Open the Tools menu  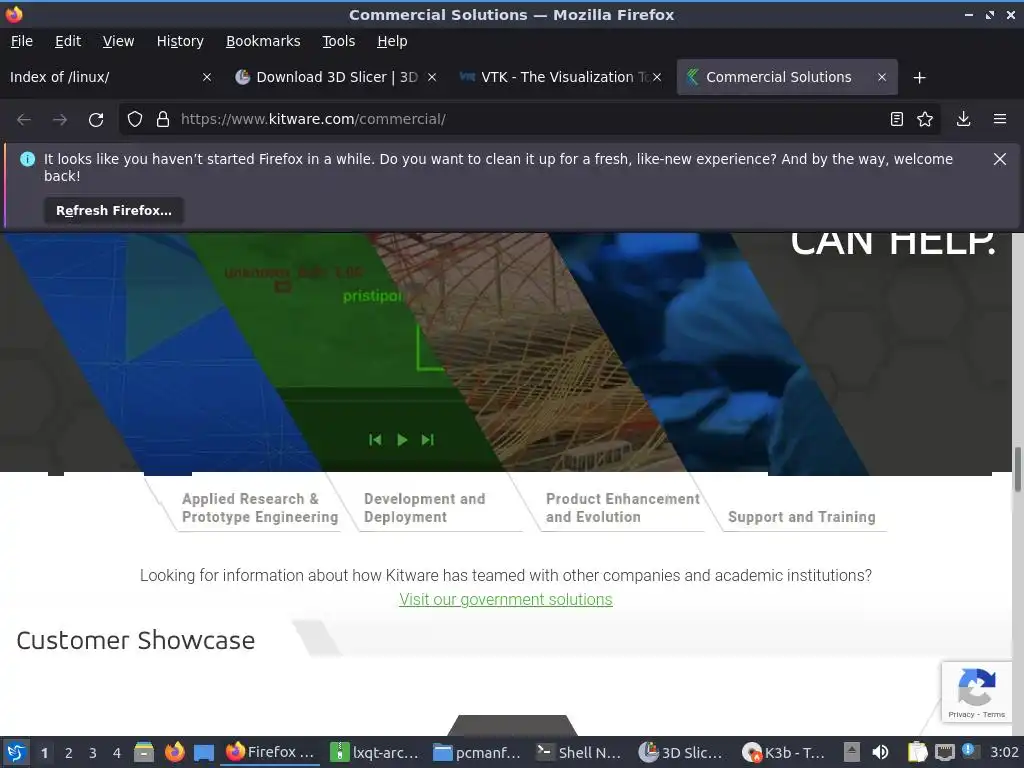pos(338,41)
